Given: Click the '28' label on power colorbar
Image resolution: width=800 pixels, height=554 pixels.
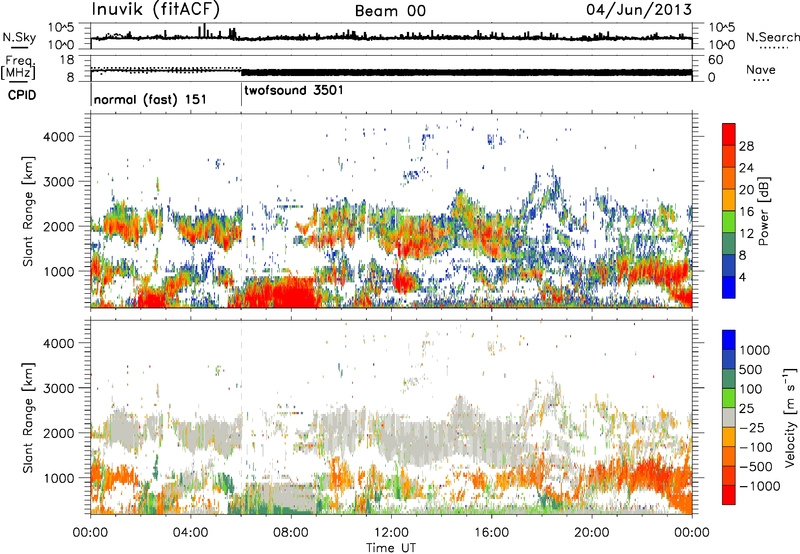Looking at the screenshot, I should 746,146.
